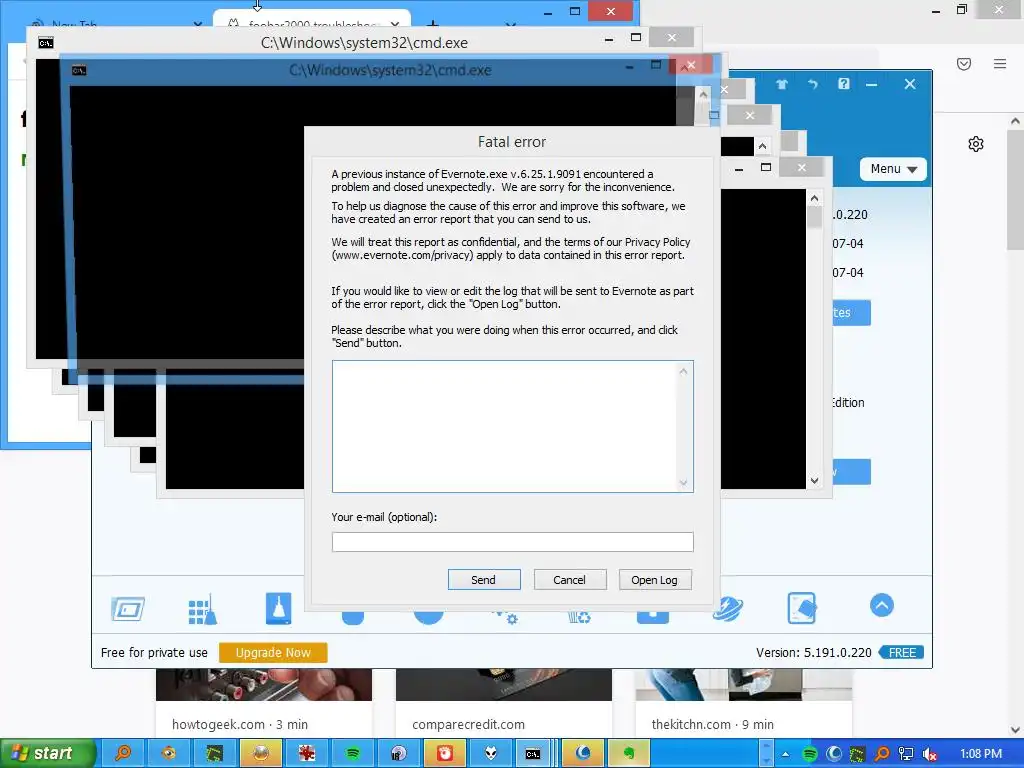Click the speaker-disc taskbar icon
Image resolution: width=1024 pixels, height=768 pixels.
pyautogui.click(x=399, y=753)
